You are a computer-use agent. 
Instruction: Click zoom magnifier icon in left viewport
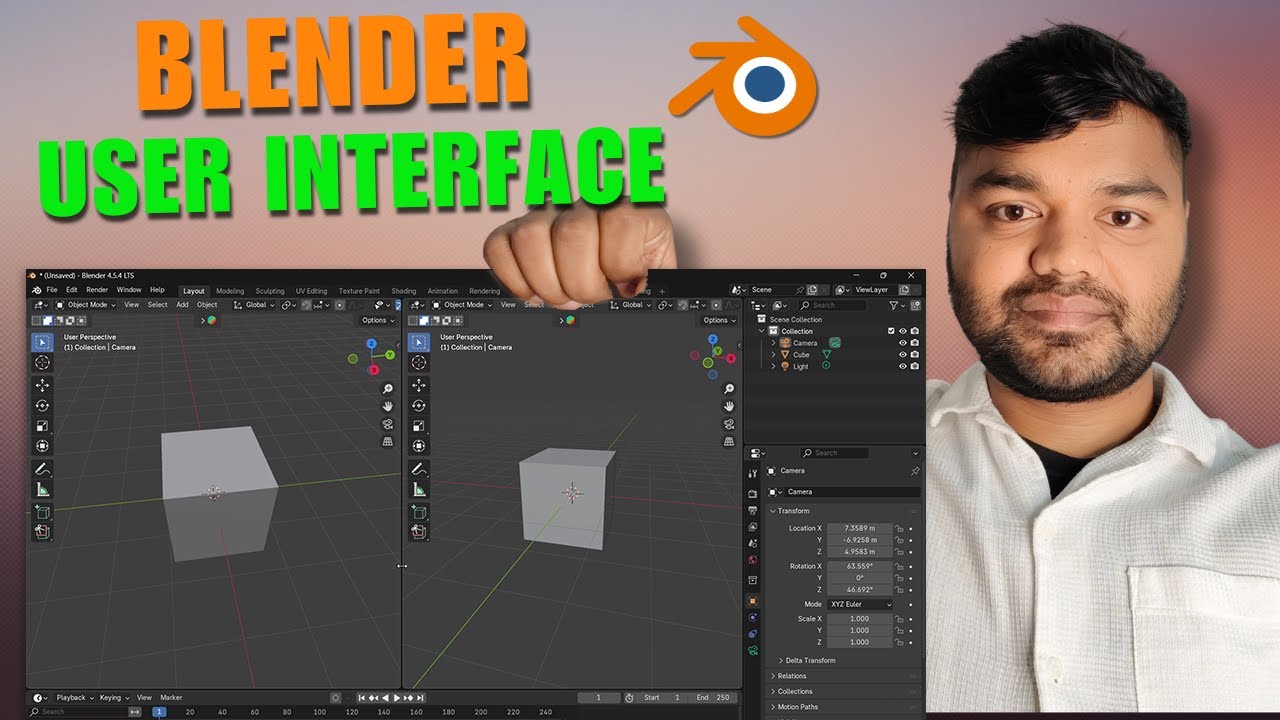[x=388, y=388]
